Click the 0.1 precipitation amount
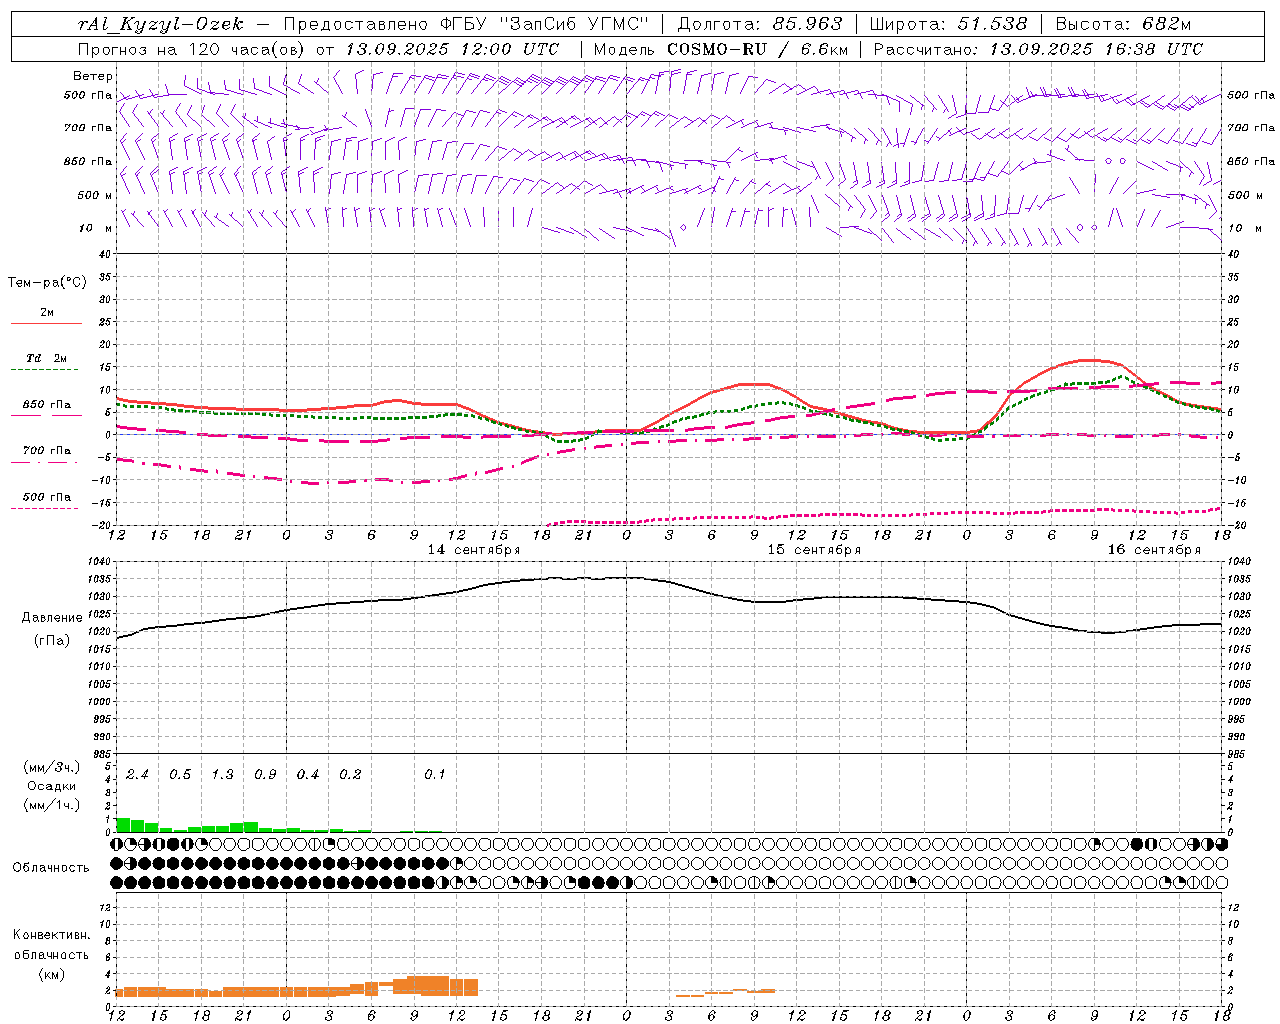The image size is (1280, 1024). (435, 775)
